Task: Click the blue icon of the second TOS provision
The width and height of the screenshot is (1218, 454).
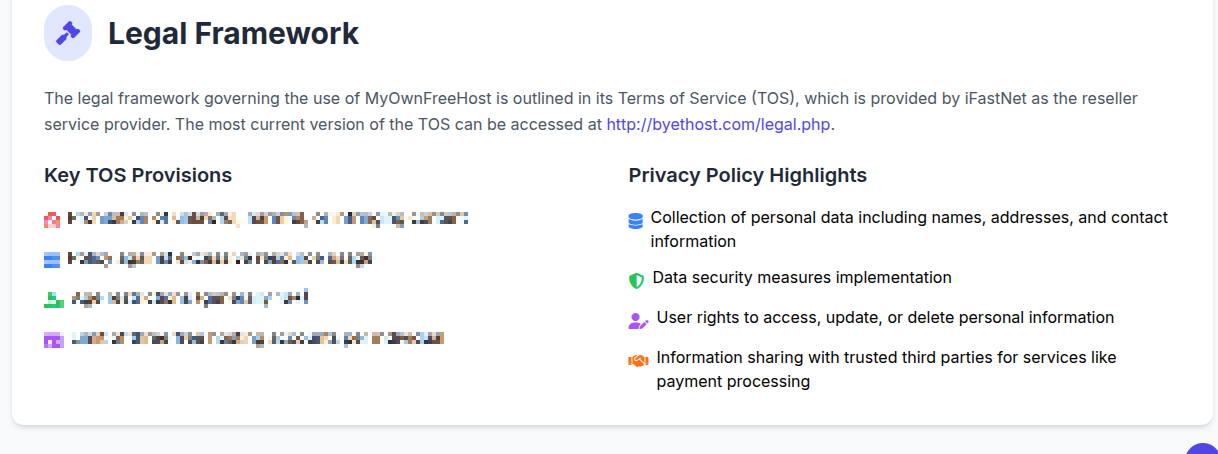Action: [x=53, y=260]
